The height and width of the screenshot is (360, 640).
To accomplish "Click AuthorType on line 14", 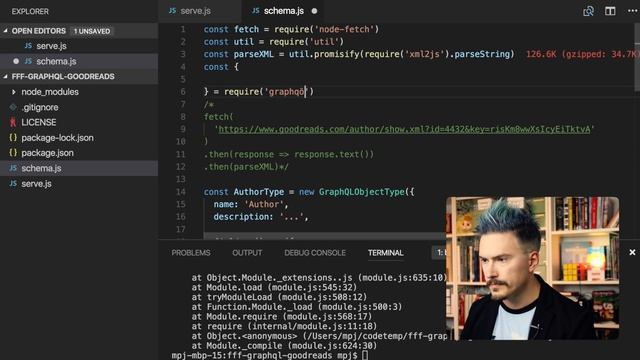I will 259,192.
